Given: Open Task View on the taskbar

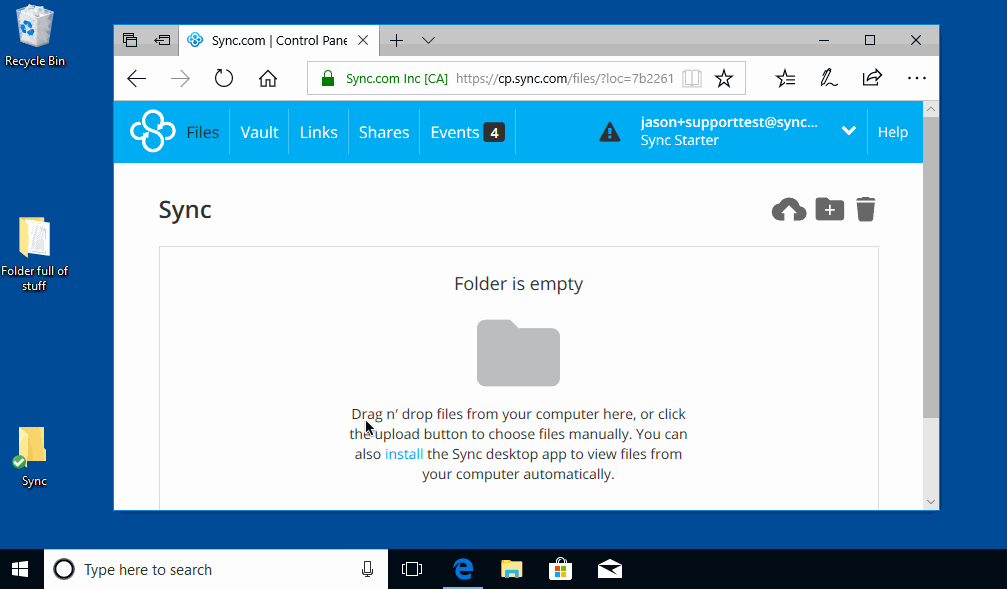Looking at the screenshot, I should 412,569.
